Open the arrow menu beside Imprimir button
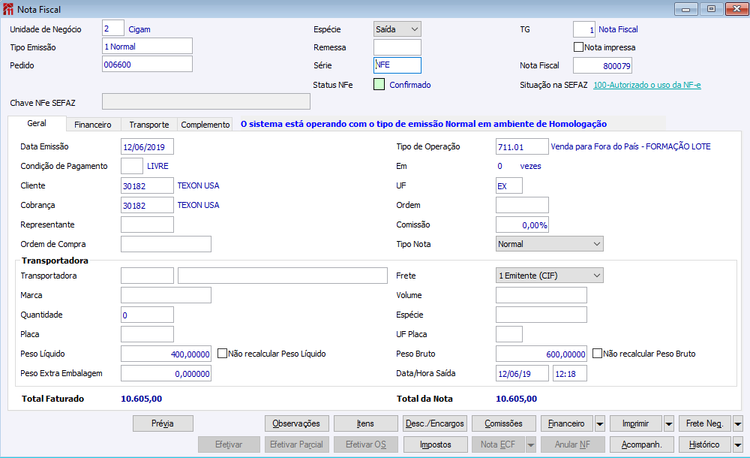This screenshot has width=750, height=458. 669,424
